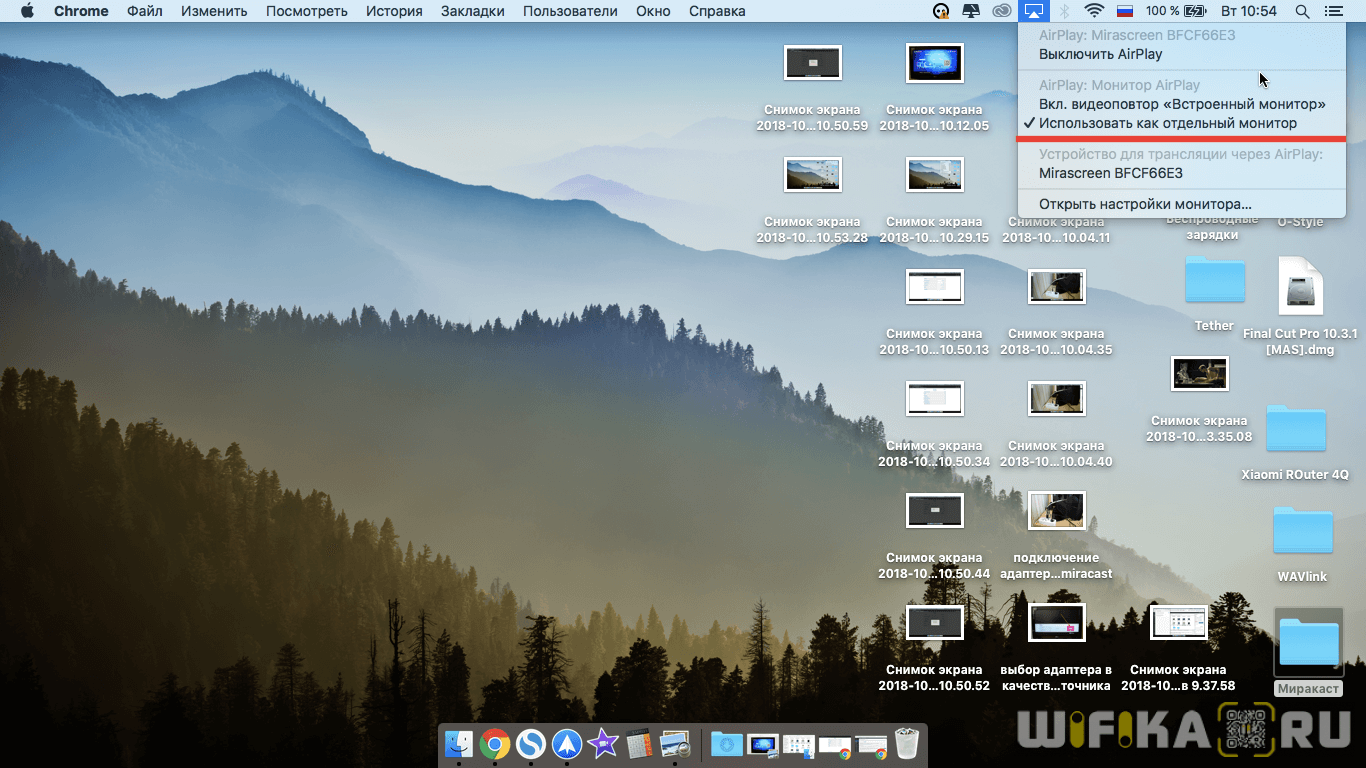Click "Открыть настройки монитора..."
The height and width of the screenshot is (768, 1366).
click(1145, 204)
